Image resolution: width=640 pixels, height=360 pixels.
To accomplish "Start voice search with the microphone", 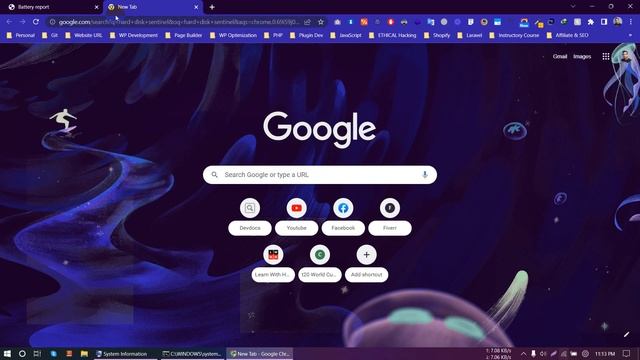I will 425,175.
